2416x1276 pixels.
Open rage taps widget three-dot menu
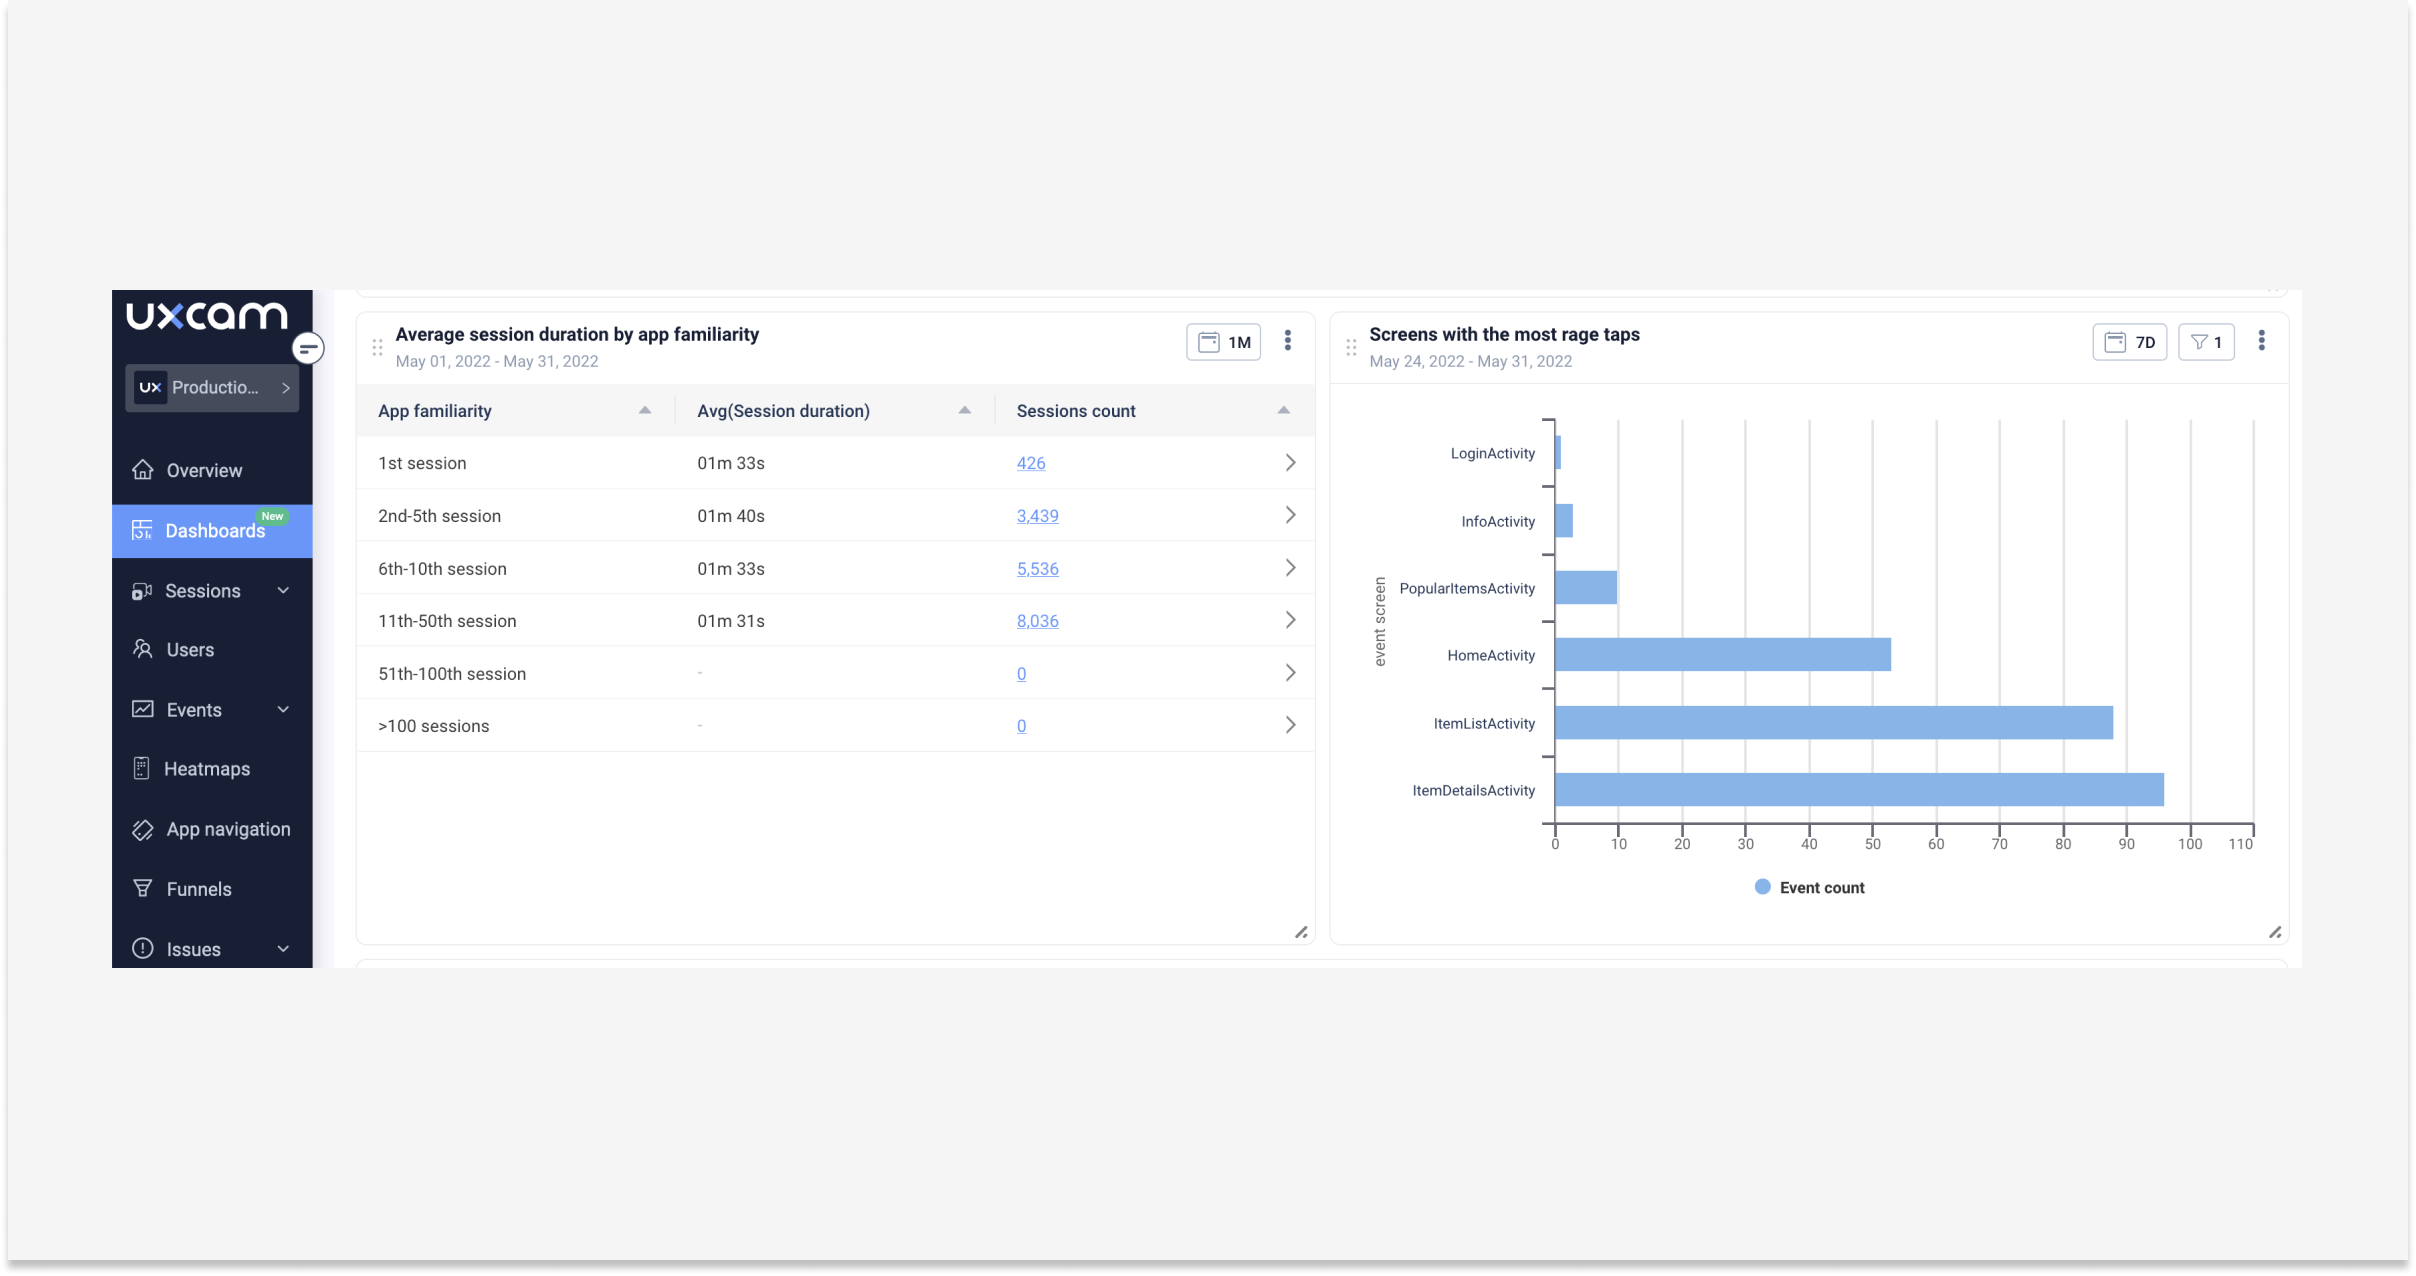tap(2261, 341)
